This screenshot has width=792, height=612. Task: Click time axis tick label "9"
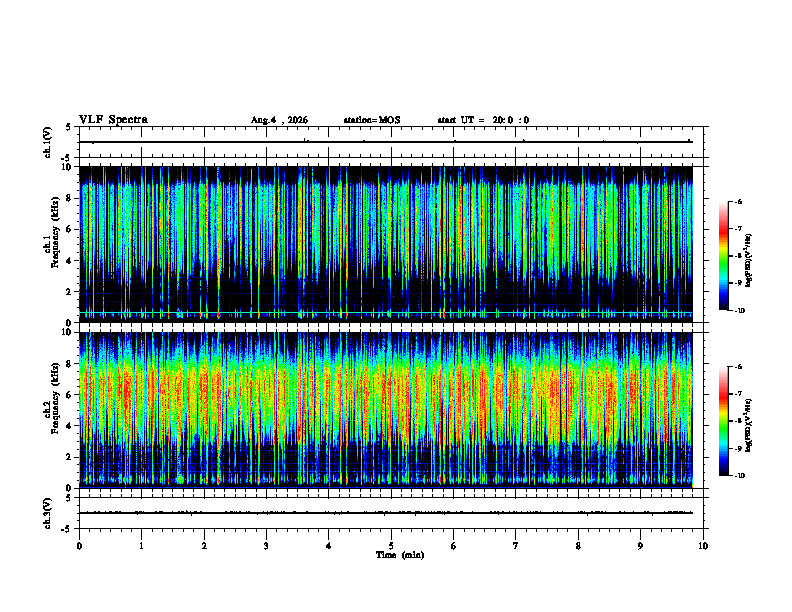[640, 546]
